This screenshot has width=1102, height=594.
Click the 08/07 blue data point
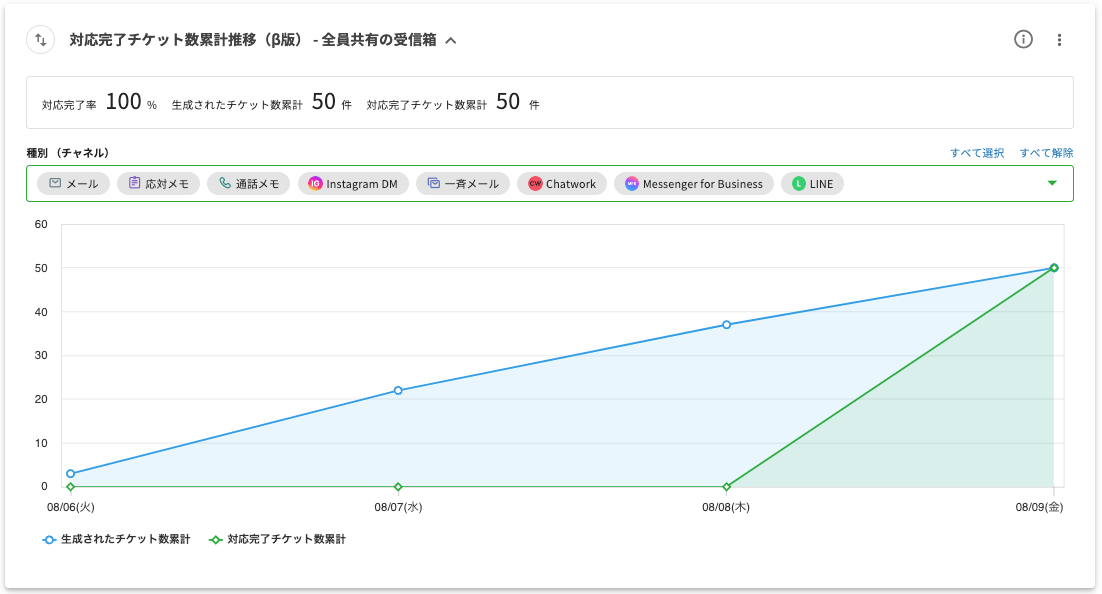click(398, 390)
